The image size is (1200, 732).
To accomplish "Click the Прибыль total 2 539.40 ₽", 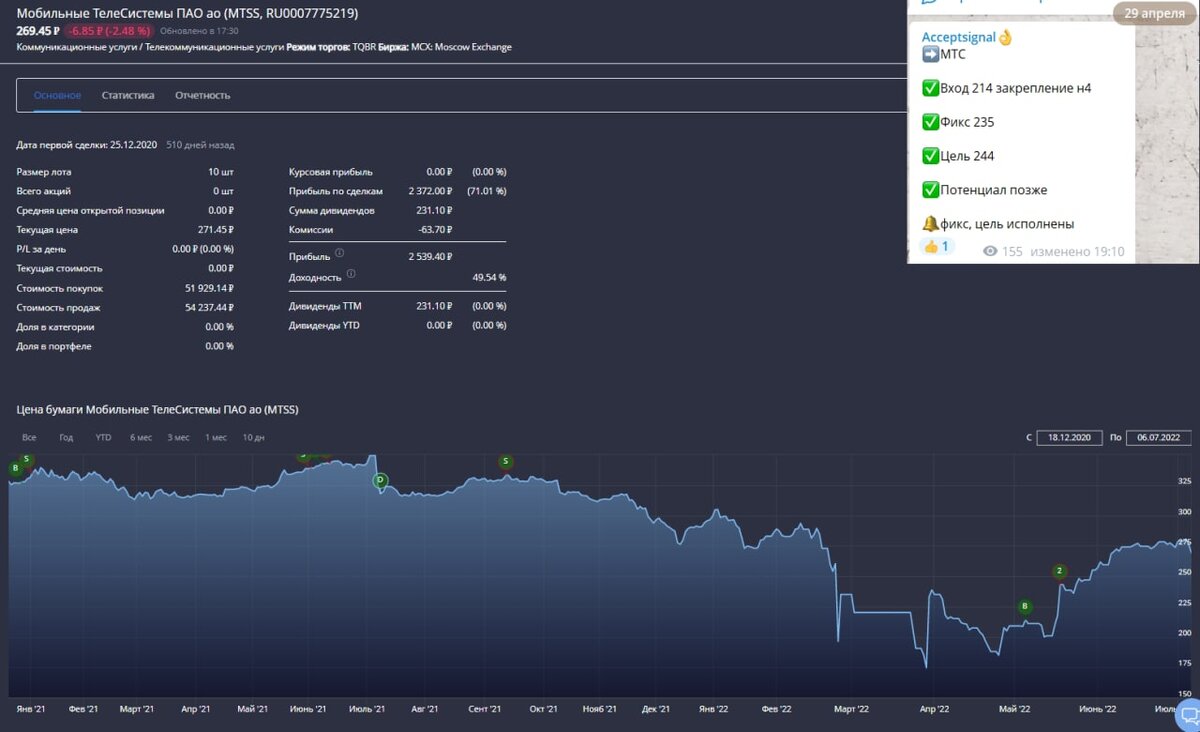I will tap(431, 257).
